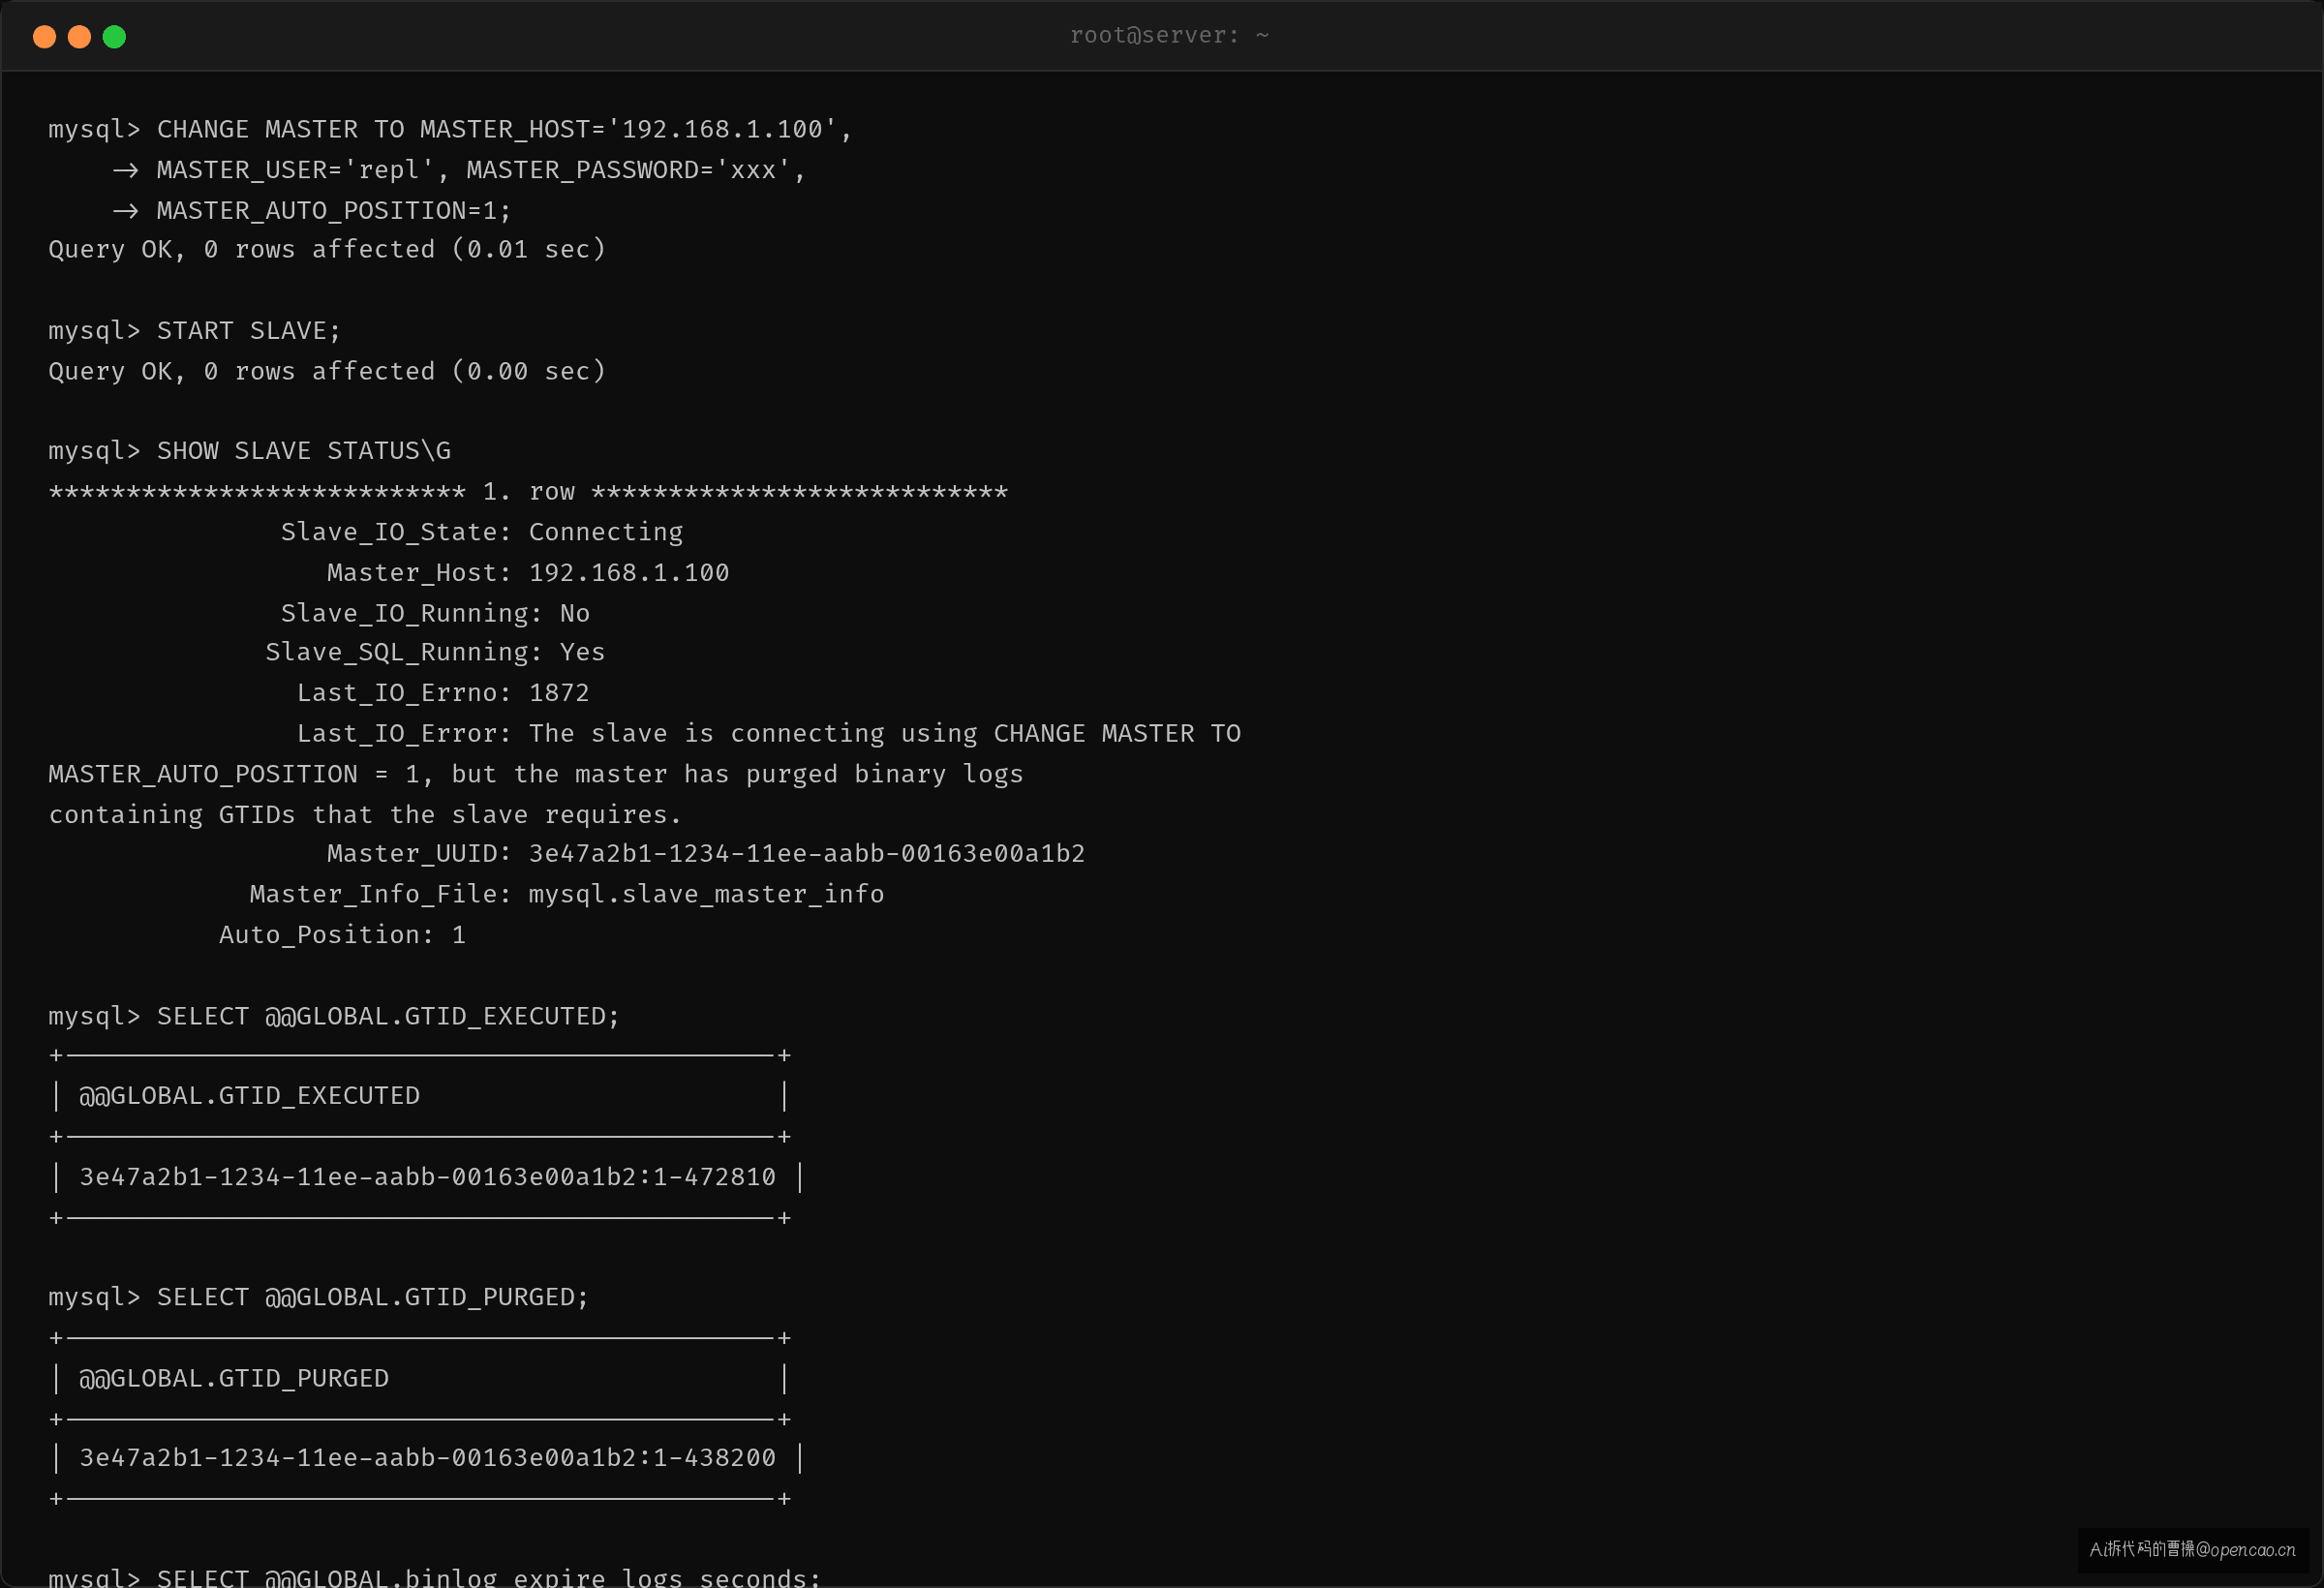Click the Slave_IO_State Connecting value
This screenshot has height=1588, width=2324.
coord(606,532)
